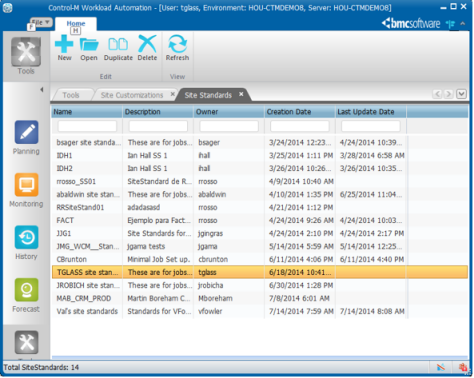The image size is (474, 378).
Task: Open the History domain icon
Action: [x=26, y=237]
